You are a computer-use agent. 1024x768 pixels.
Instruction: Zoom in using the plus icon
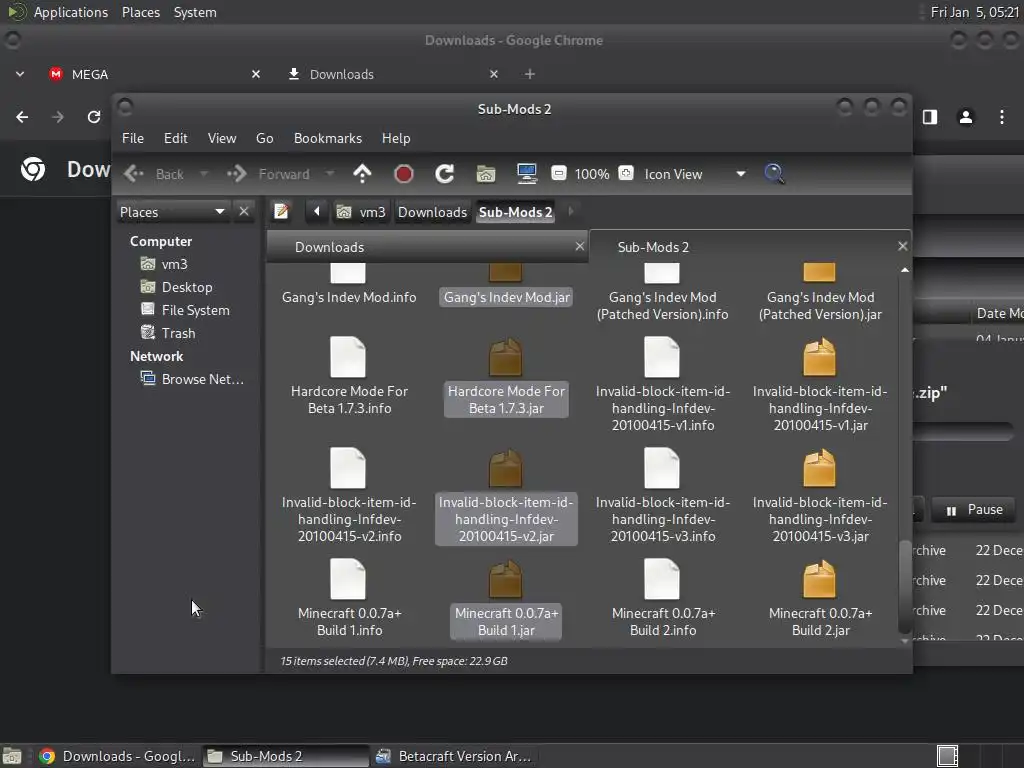[x=626, y=174]
